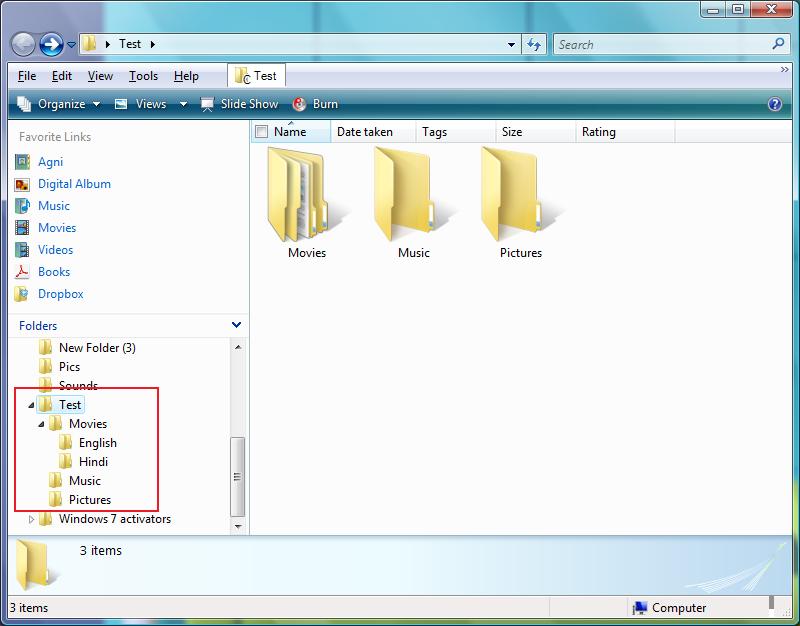Check the box beside the Name column header
The width and height of the screenshot is (800, 626).
click(x=260, y=131)
